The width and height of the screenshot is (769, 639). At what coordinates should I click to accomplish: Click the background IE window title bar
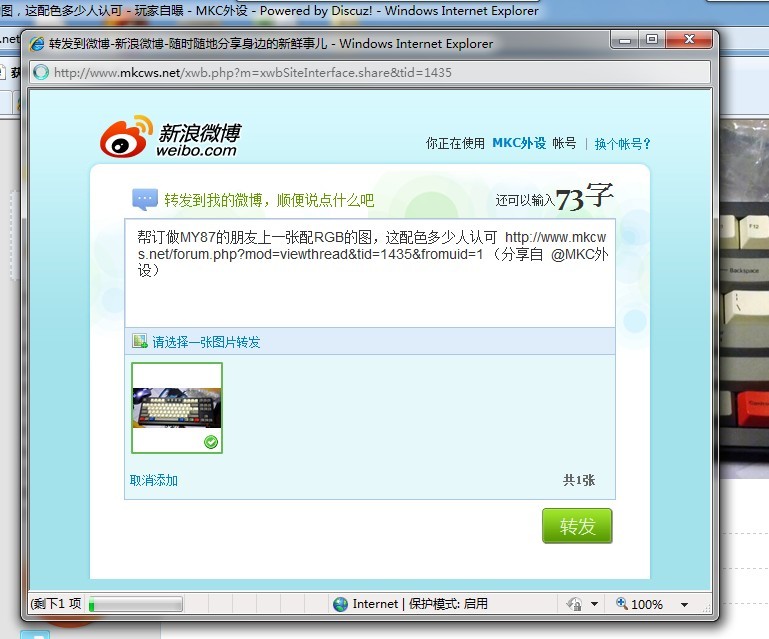point(384,11)
